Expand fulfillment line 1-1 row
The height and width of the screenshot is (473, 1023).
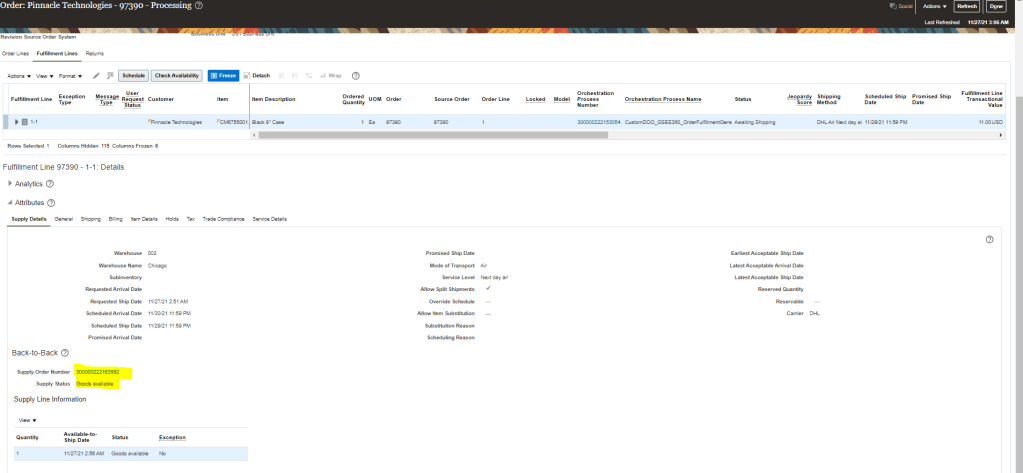point(16,122)
